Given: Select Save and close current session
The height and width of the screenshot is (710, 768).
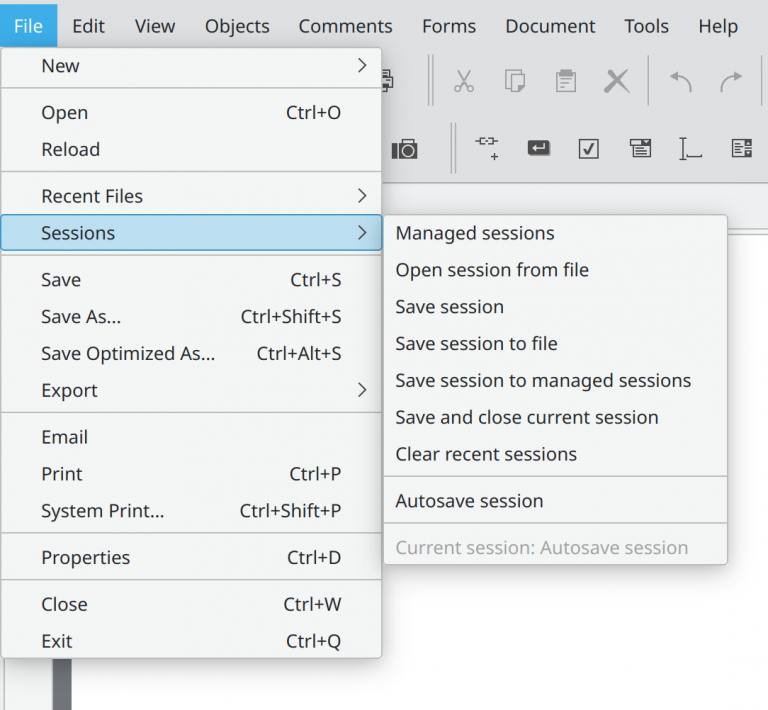Looking at the screenshot, I should point(526,417).
